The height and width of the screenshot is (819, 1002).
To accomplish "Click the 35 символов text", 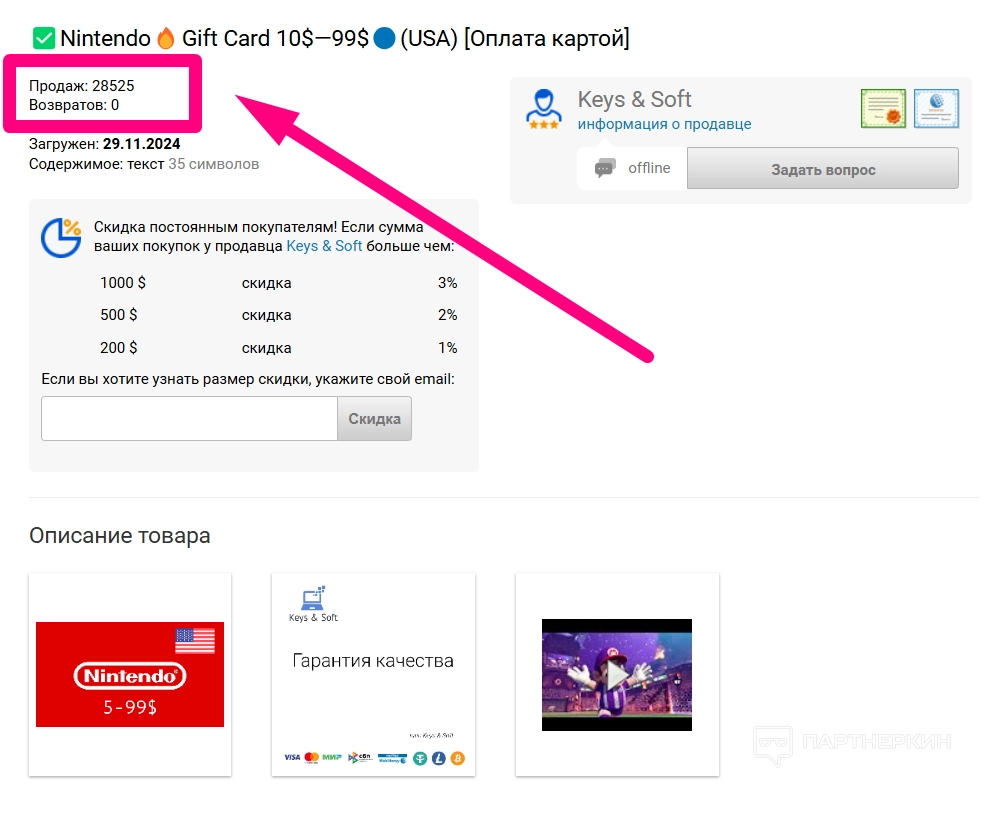I will (213, 164).
